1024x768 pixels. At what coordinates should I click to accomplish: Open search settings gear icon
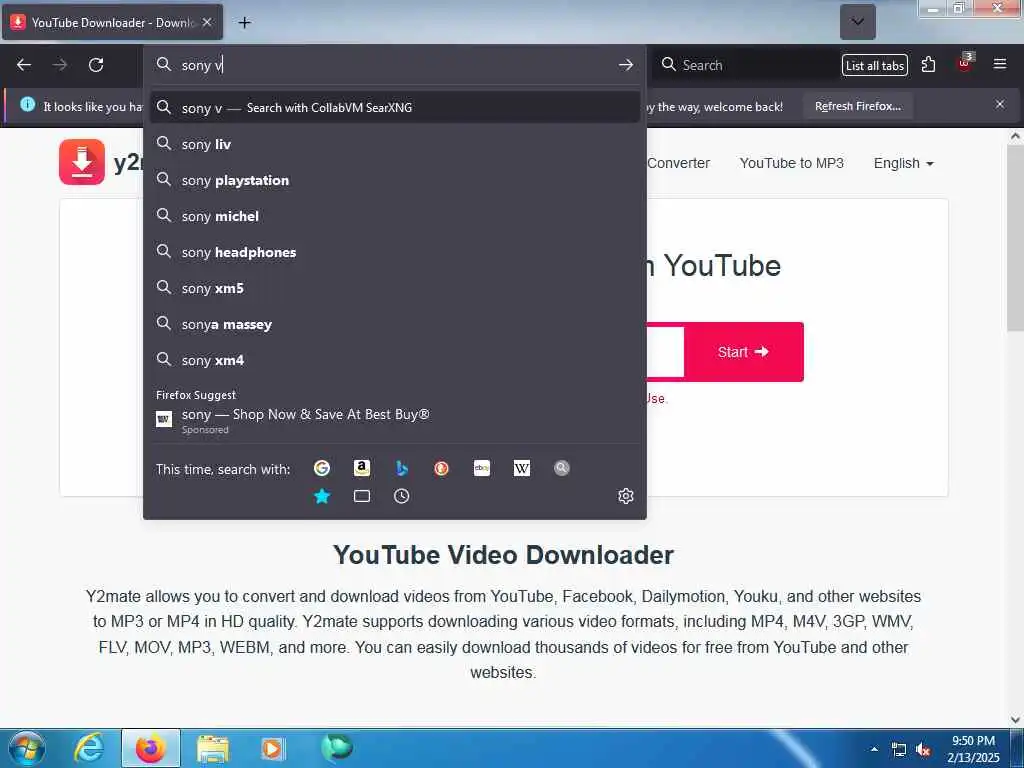click(x=626, y=496)
